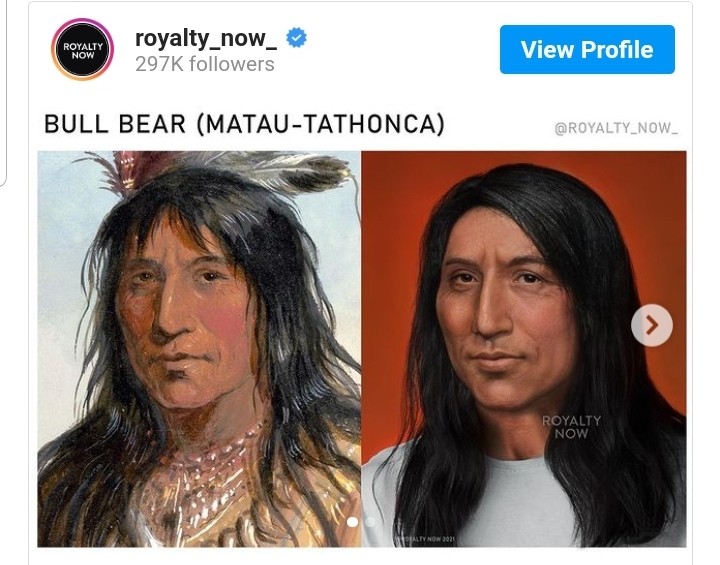Click the View Profile button
This screenshot has height=565, width=720.
[587, 50]
